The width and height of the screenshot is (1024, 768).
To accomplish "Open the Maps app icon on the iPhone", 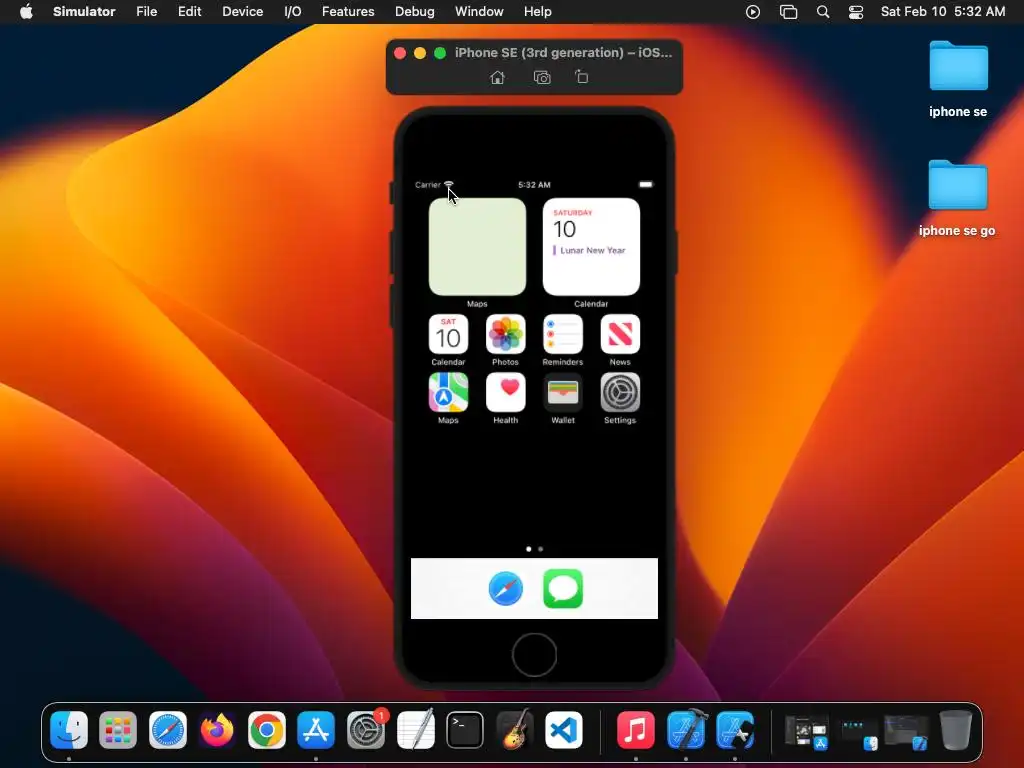I will click(x=448, y=392).
